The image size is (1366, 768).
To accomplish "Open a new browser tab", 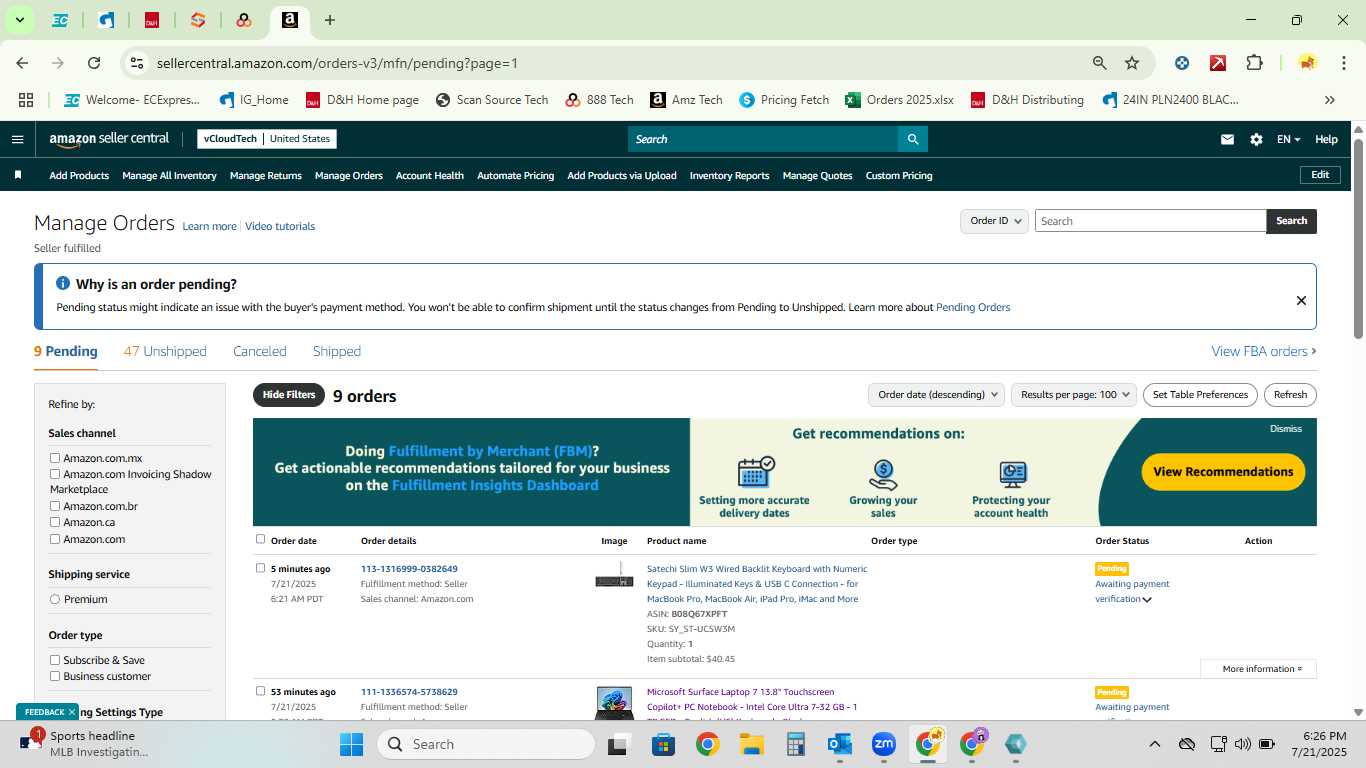I will coord(330,20).
